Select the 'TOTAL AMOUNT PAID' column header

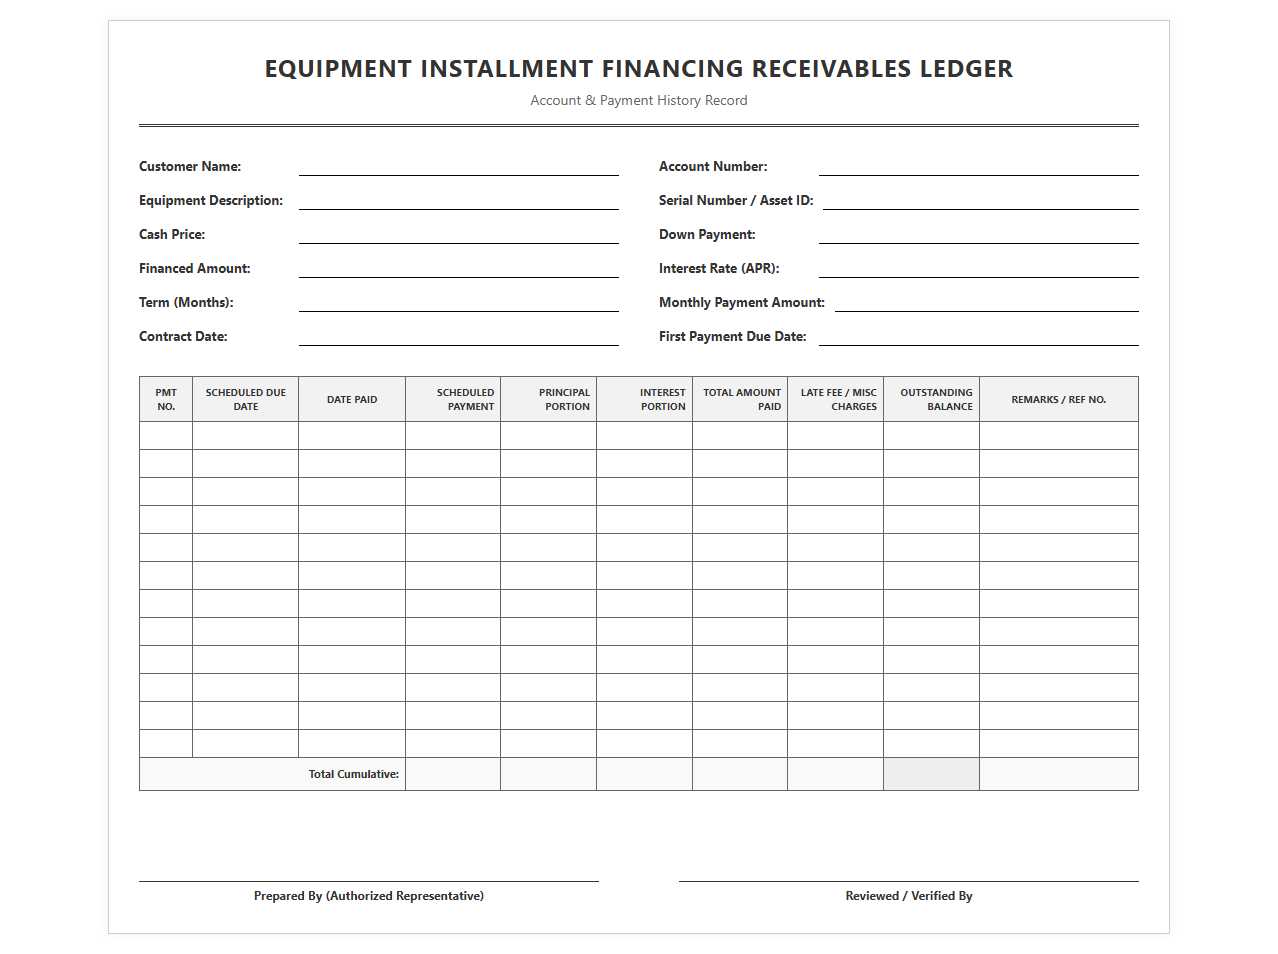[740, 399]
